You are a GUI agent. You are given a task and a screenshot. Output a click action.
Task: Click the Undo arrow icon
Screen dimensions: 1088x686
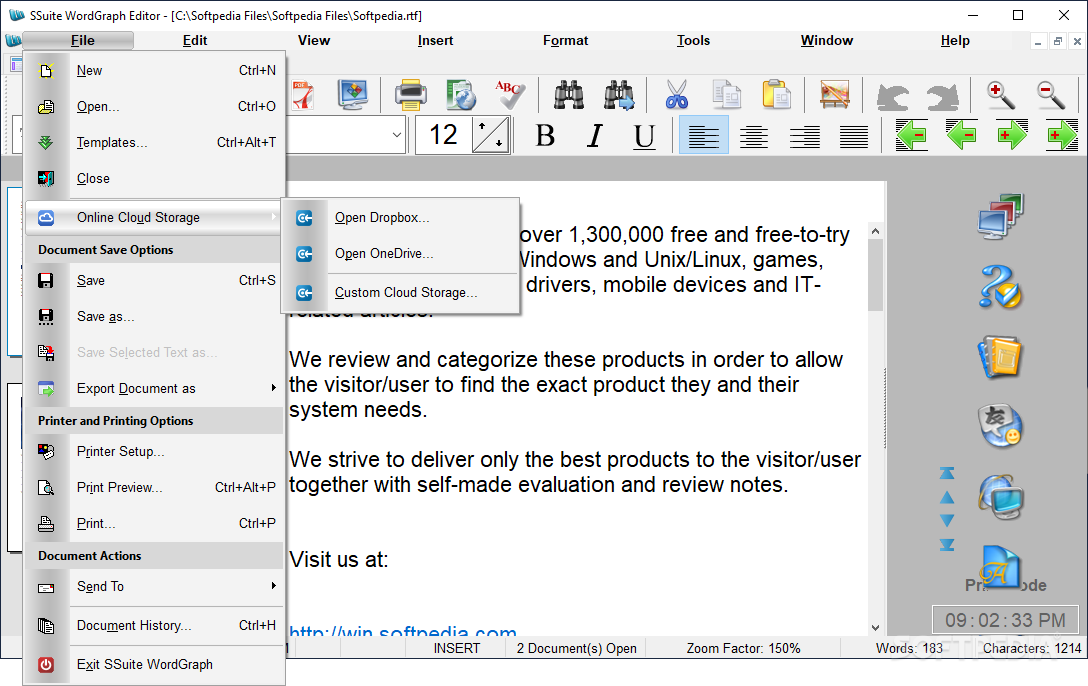[892, 96]
